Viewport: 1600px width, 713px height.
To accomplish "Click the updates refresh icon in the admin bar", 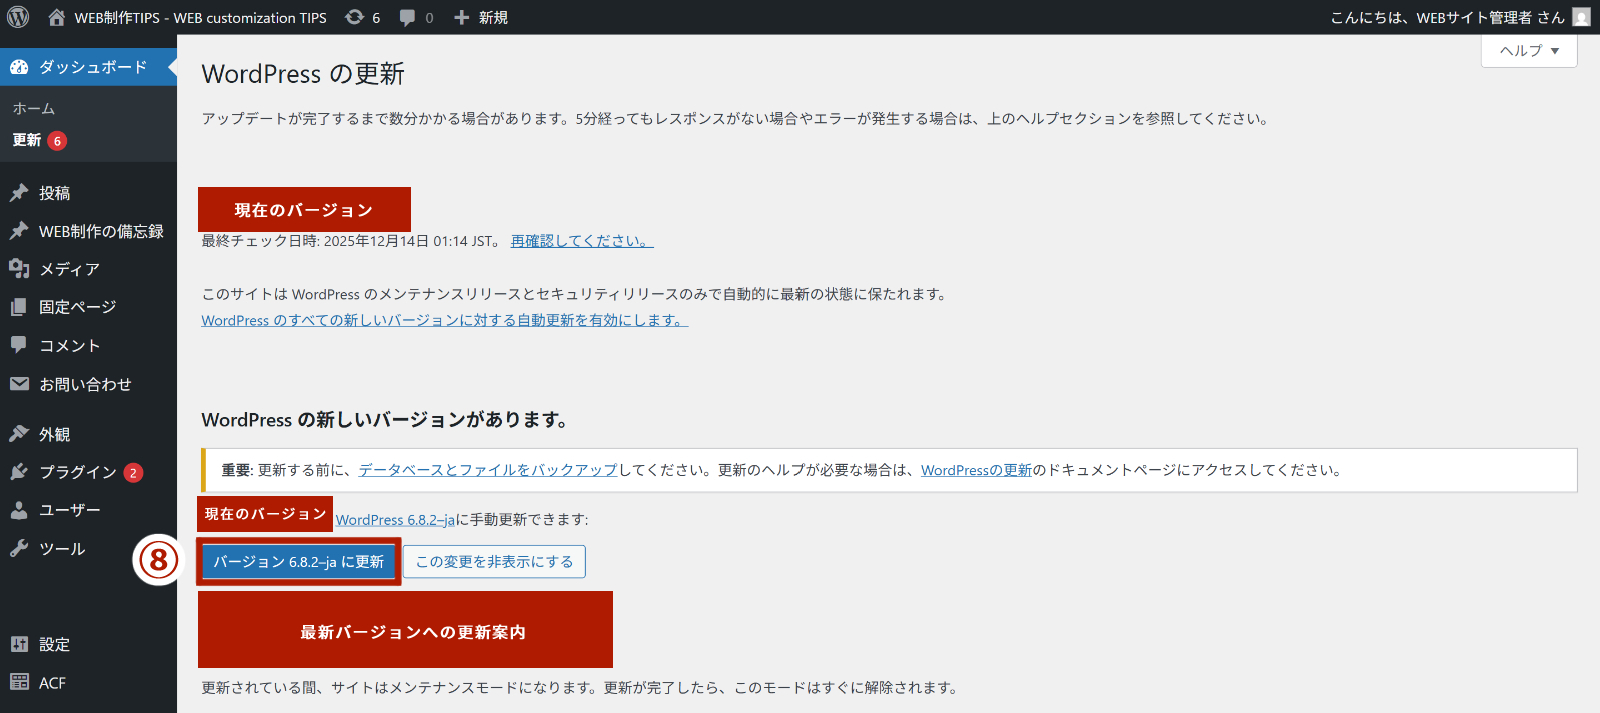I will (354, 17).
